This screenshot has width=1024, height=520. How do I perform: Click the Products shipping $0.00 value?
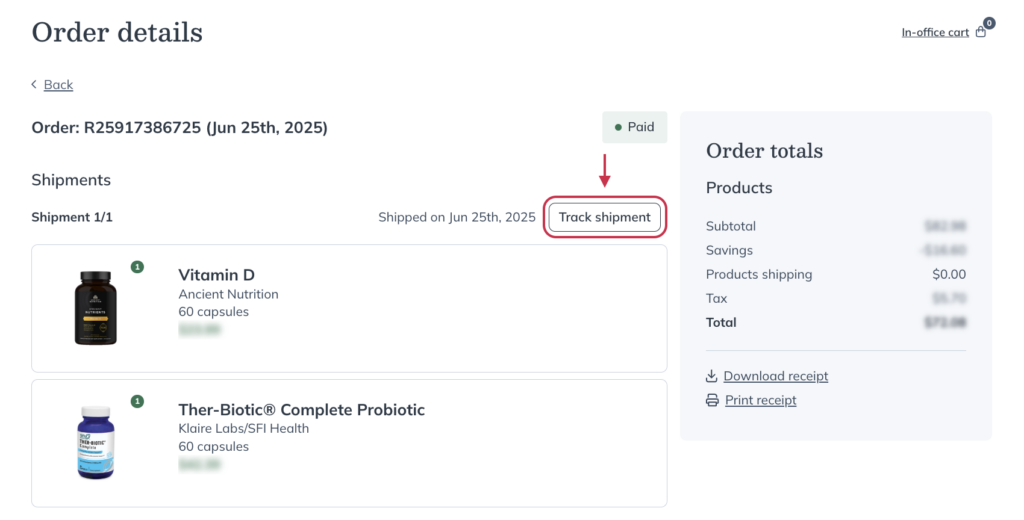949,274
